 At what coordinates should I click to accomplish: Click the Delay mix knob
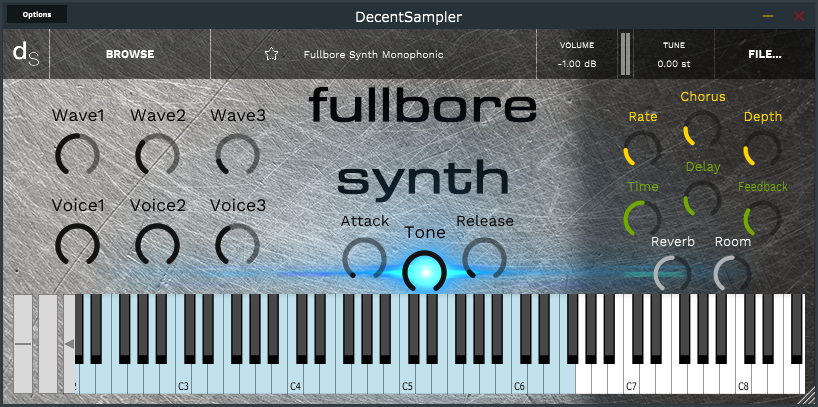point(703,199)
